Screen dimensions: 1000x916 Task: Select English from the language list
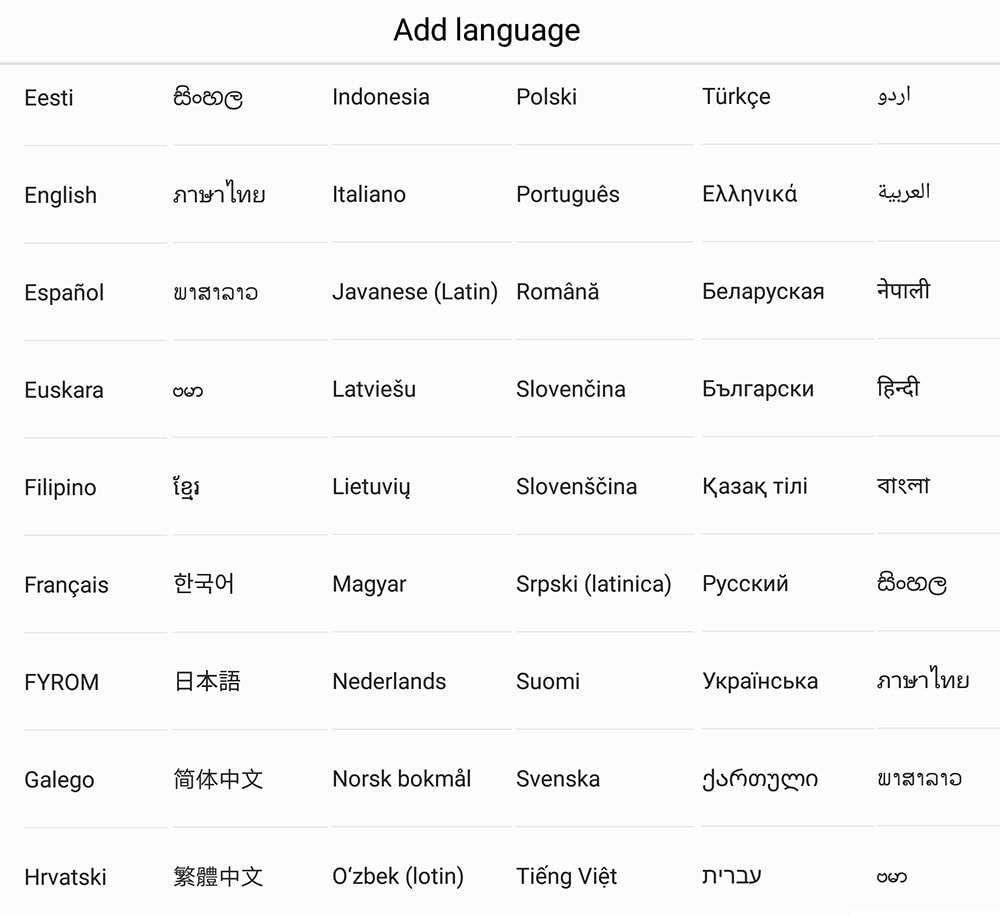click(x=61, y=195)
